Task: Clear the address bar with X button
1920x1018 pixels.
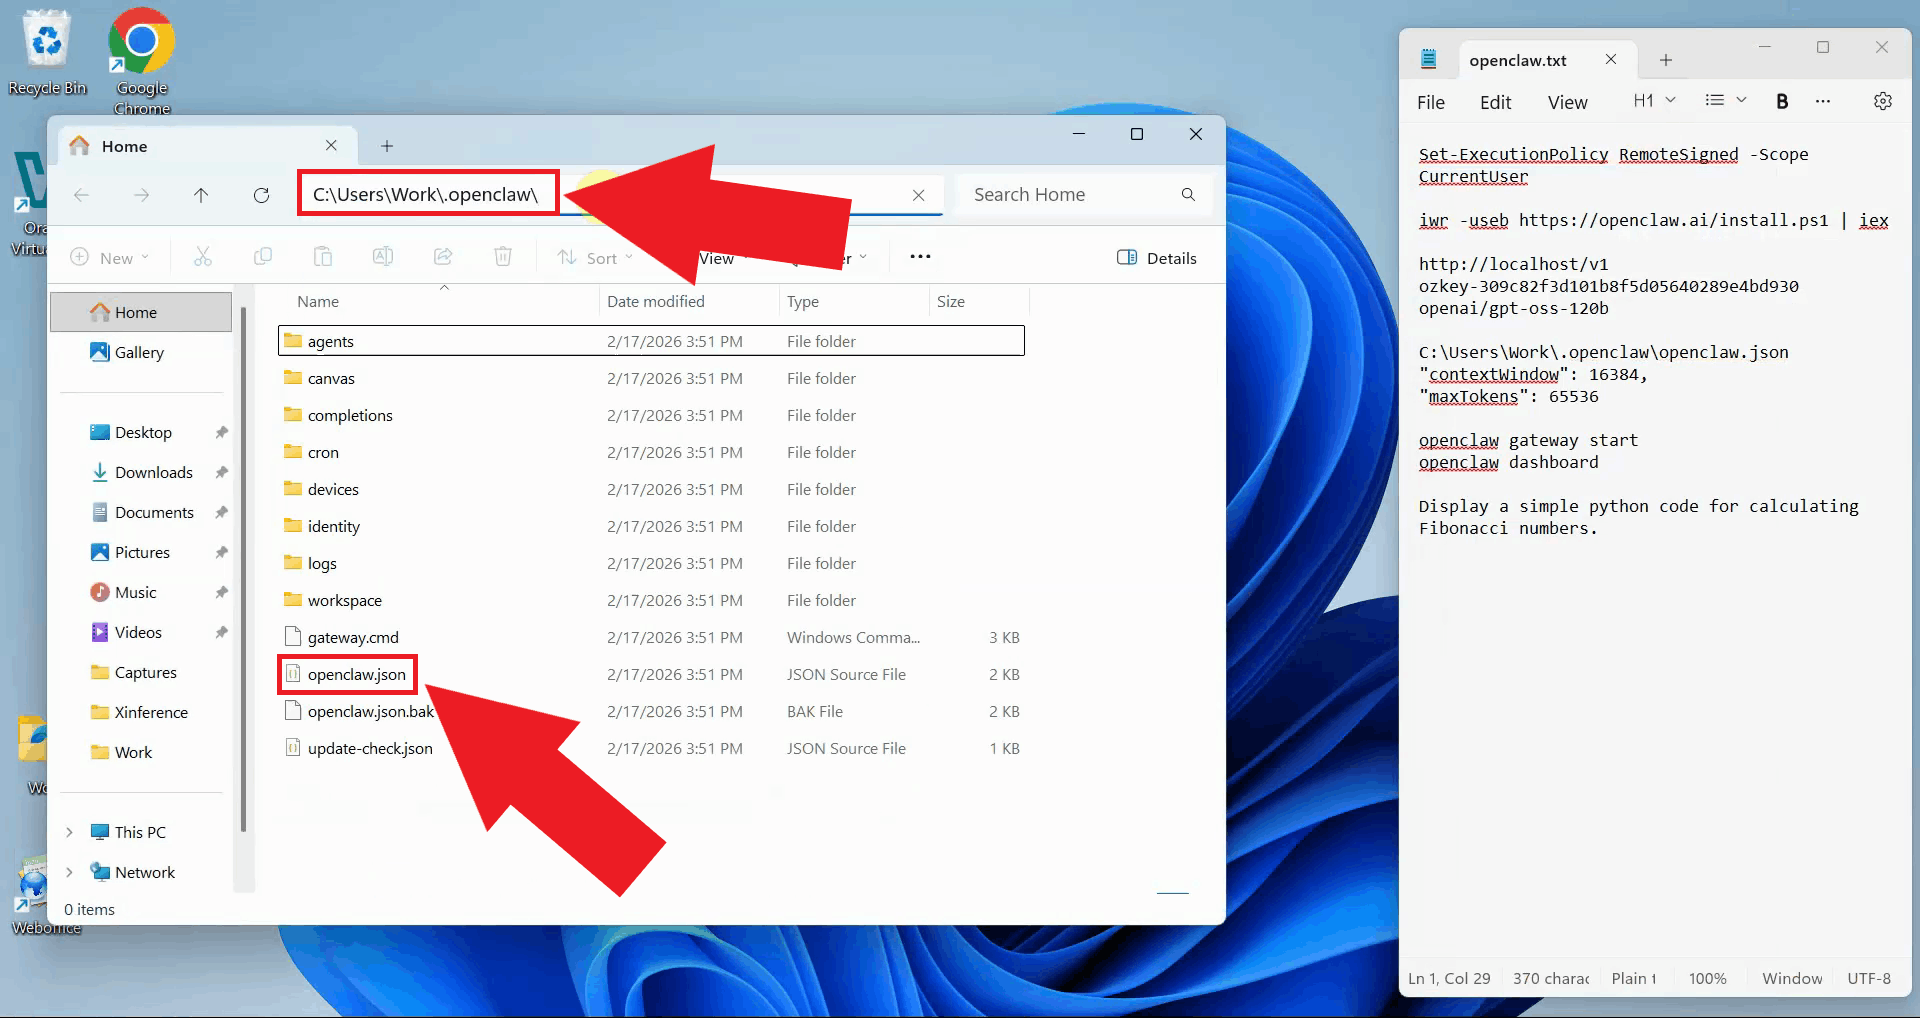Action: (918, 195)
